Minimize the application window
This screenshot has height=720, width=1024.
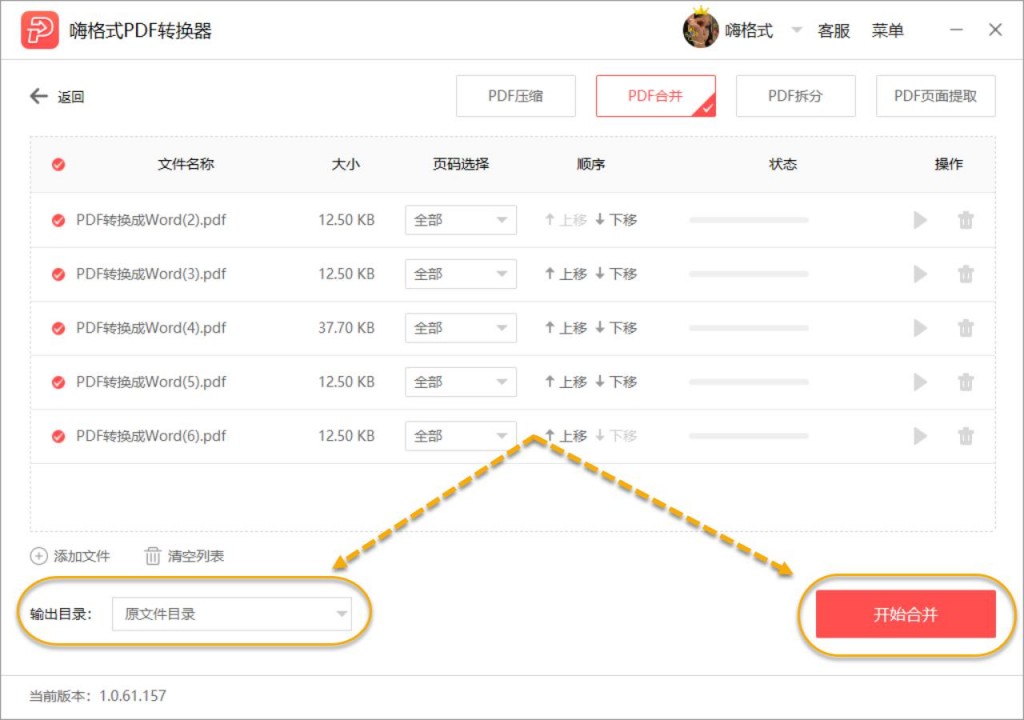click(956, 30)
